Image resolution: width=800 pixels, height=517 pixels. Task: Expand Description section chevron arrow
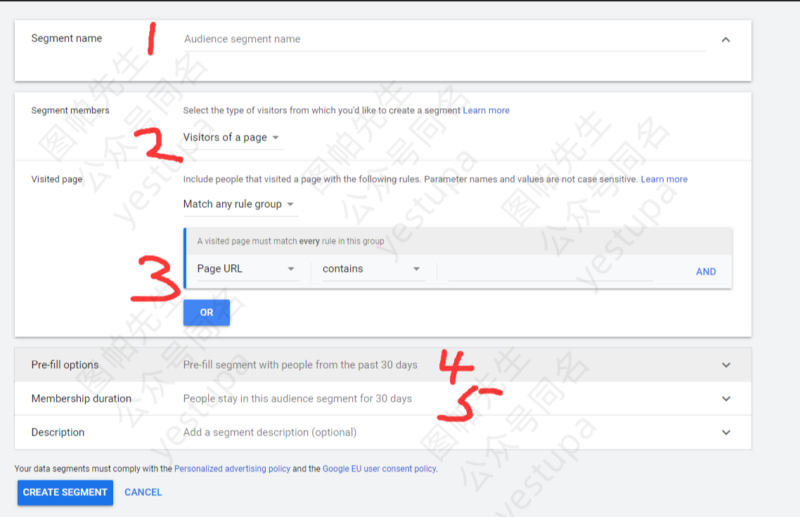tap(725, 433)
